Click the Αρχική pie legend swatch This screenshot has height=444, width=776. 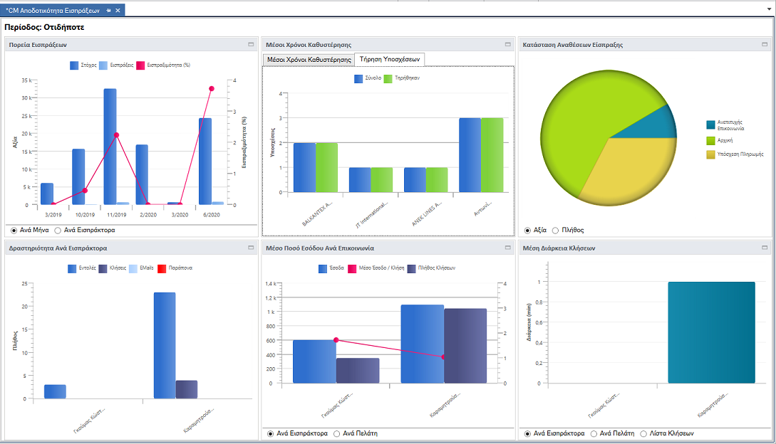click(x=711, y=141)
